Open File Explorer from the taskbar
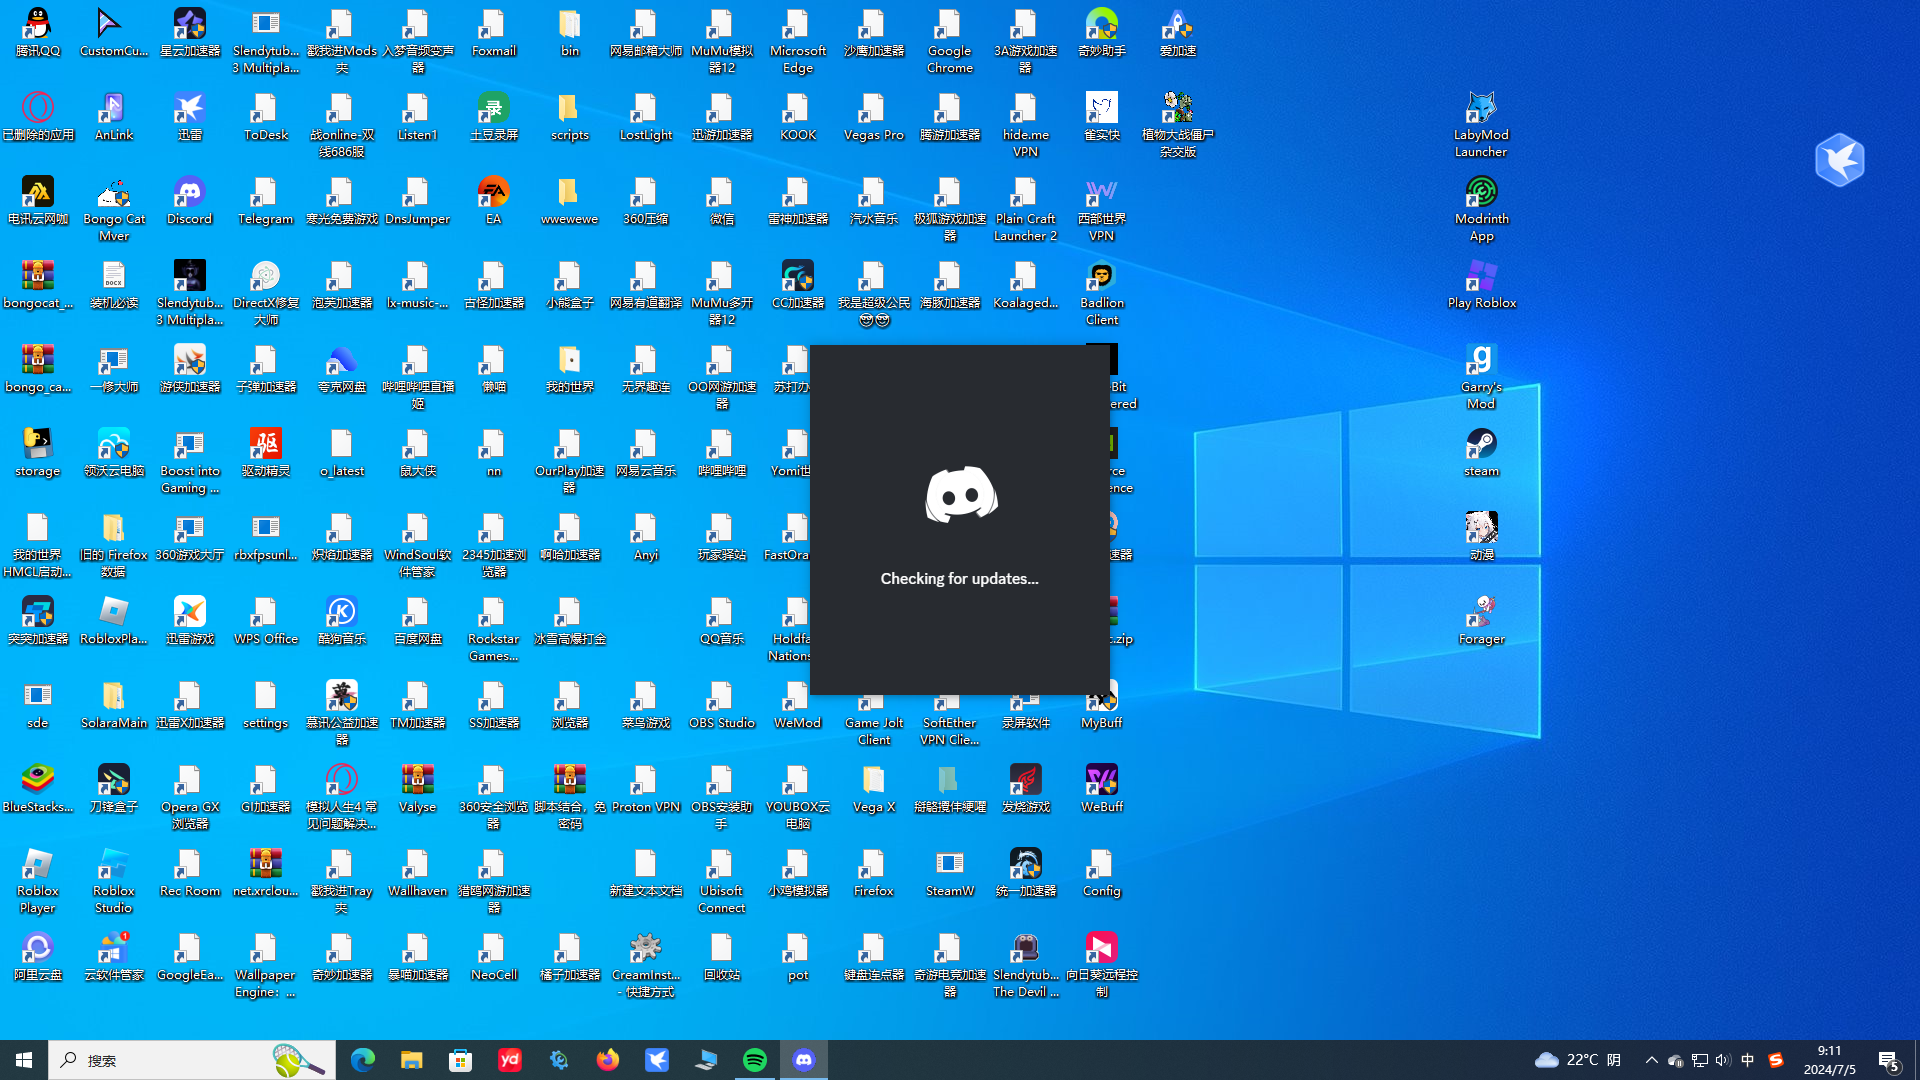 tap(411, 1060)
